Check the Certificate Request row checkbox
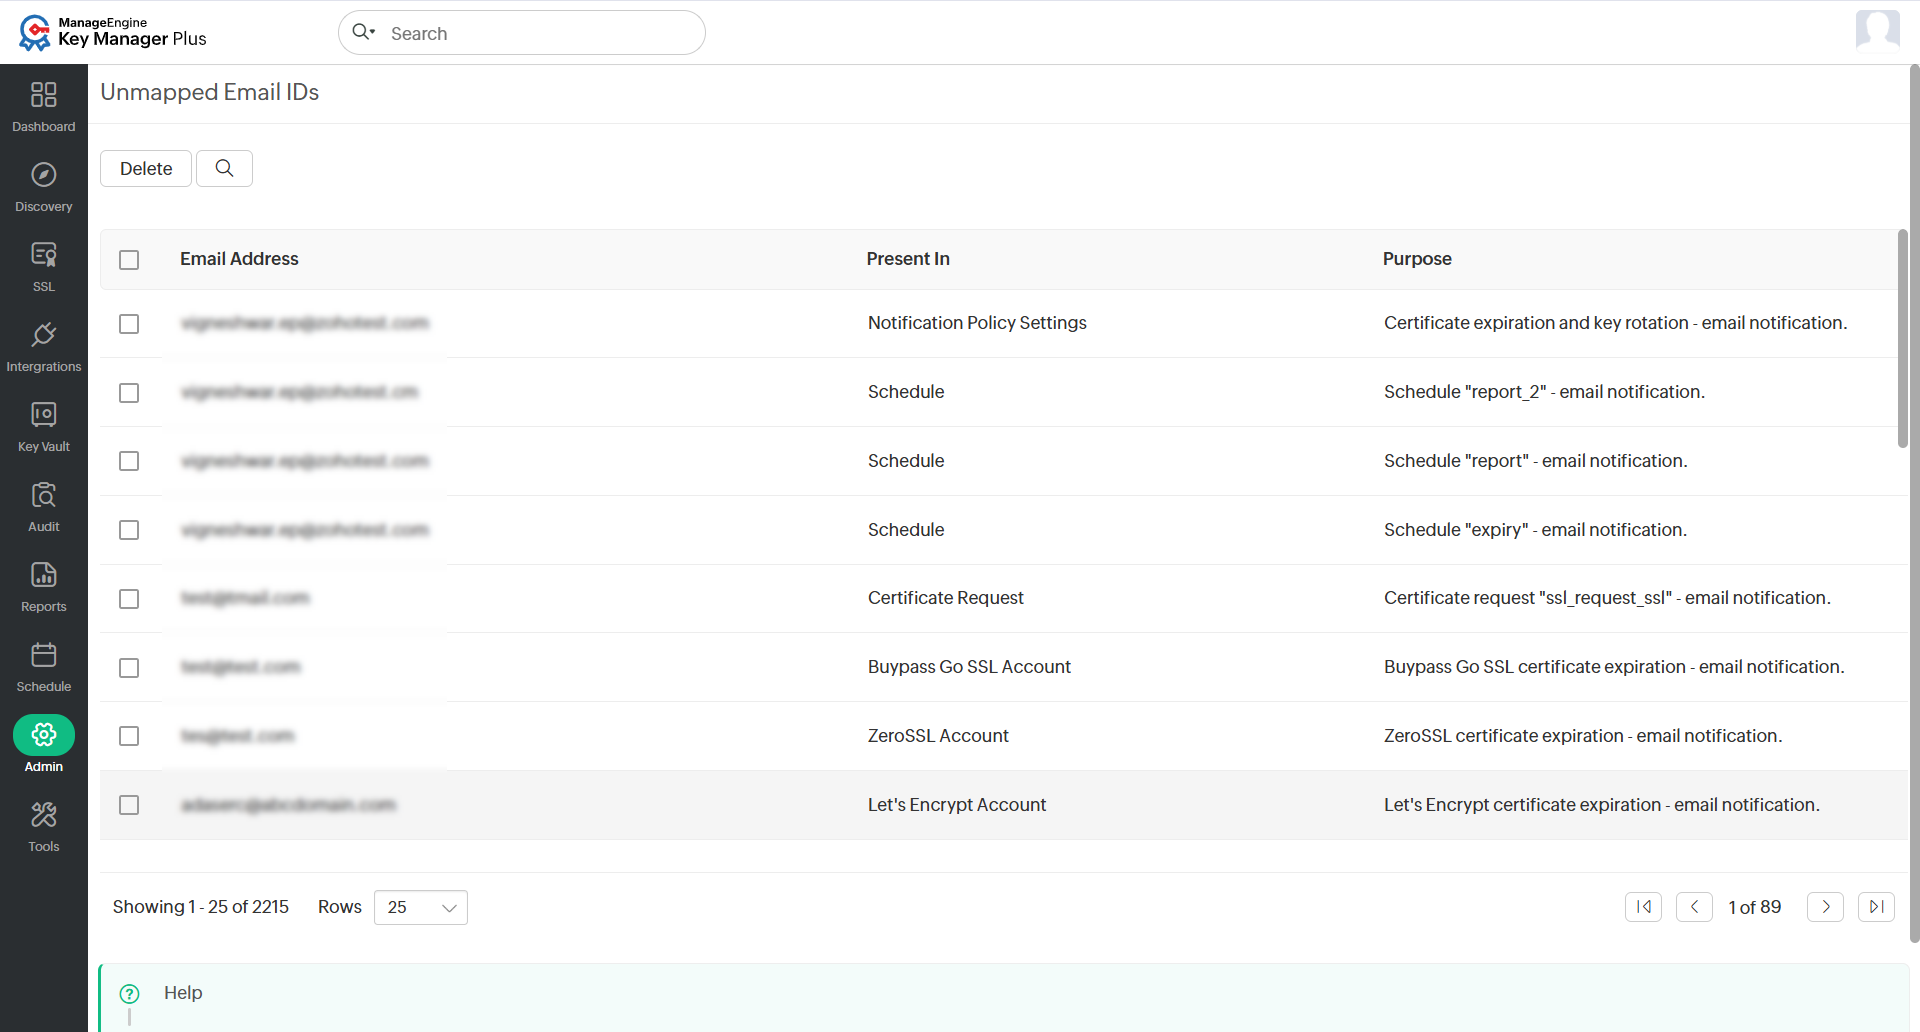 click(129, 599)
